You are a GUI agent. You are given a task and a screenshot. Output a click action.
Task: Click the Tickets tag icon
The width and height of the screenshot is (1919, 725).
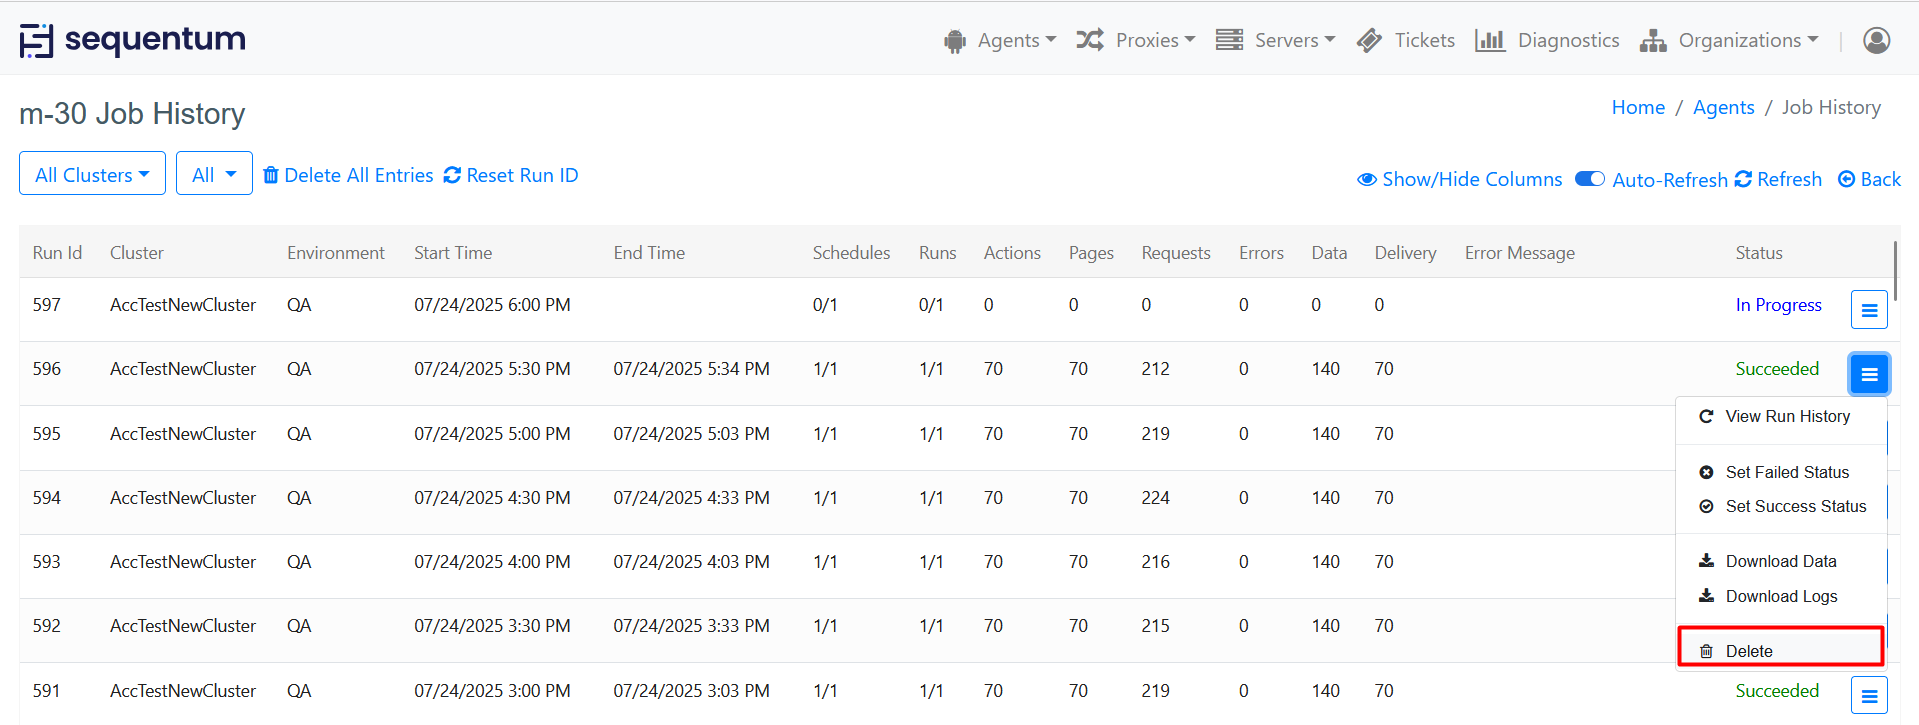pyautogui.click(x=1369, y=40)
